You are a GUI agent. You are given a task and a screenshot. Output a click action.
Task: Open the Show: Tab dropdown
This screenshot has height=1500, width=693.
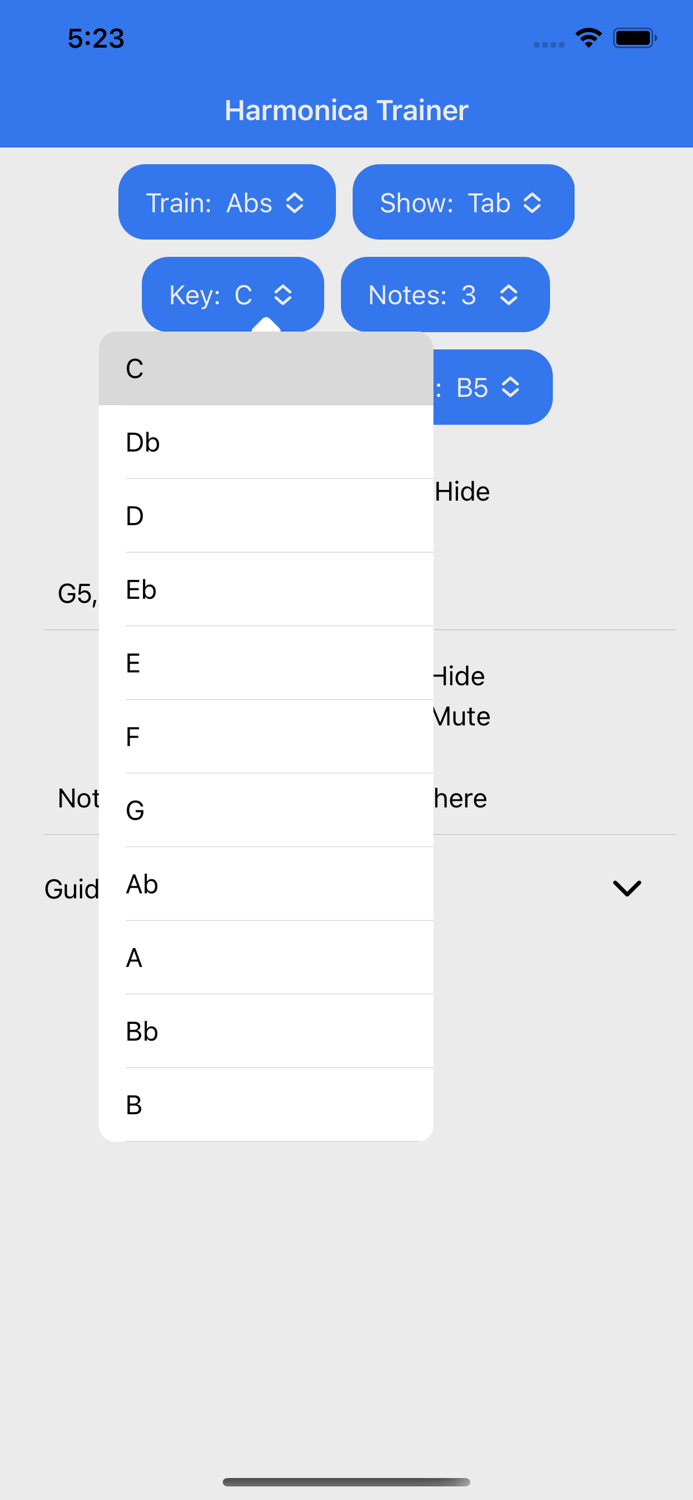tap(463, 203)
